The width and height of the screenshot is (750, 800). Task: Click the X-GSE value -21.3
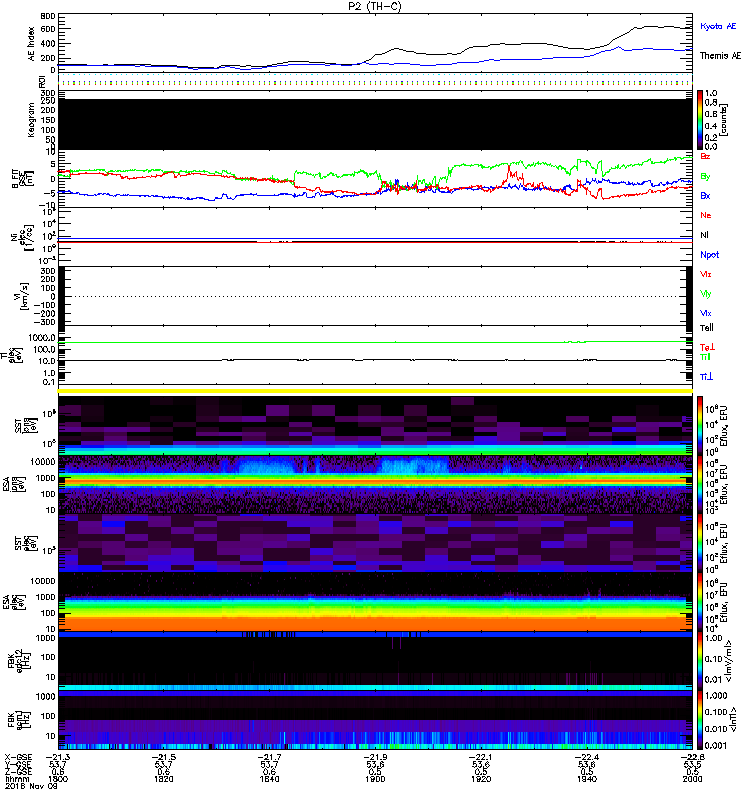(x=58, y=757)
